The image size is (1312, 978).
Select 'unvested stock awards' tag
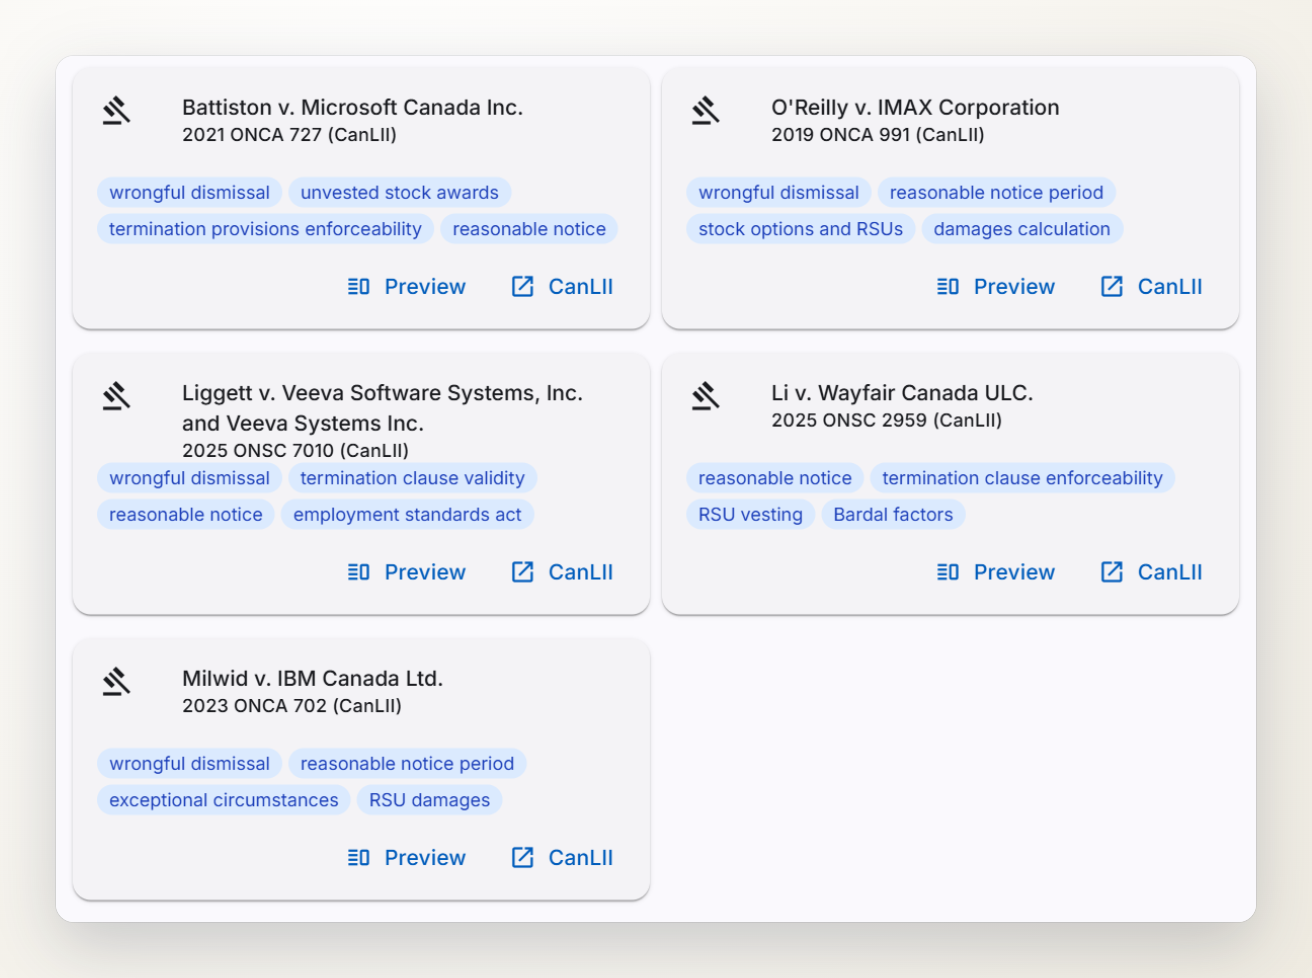click(x=400, y=192)
